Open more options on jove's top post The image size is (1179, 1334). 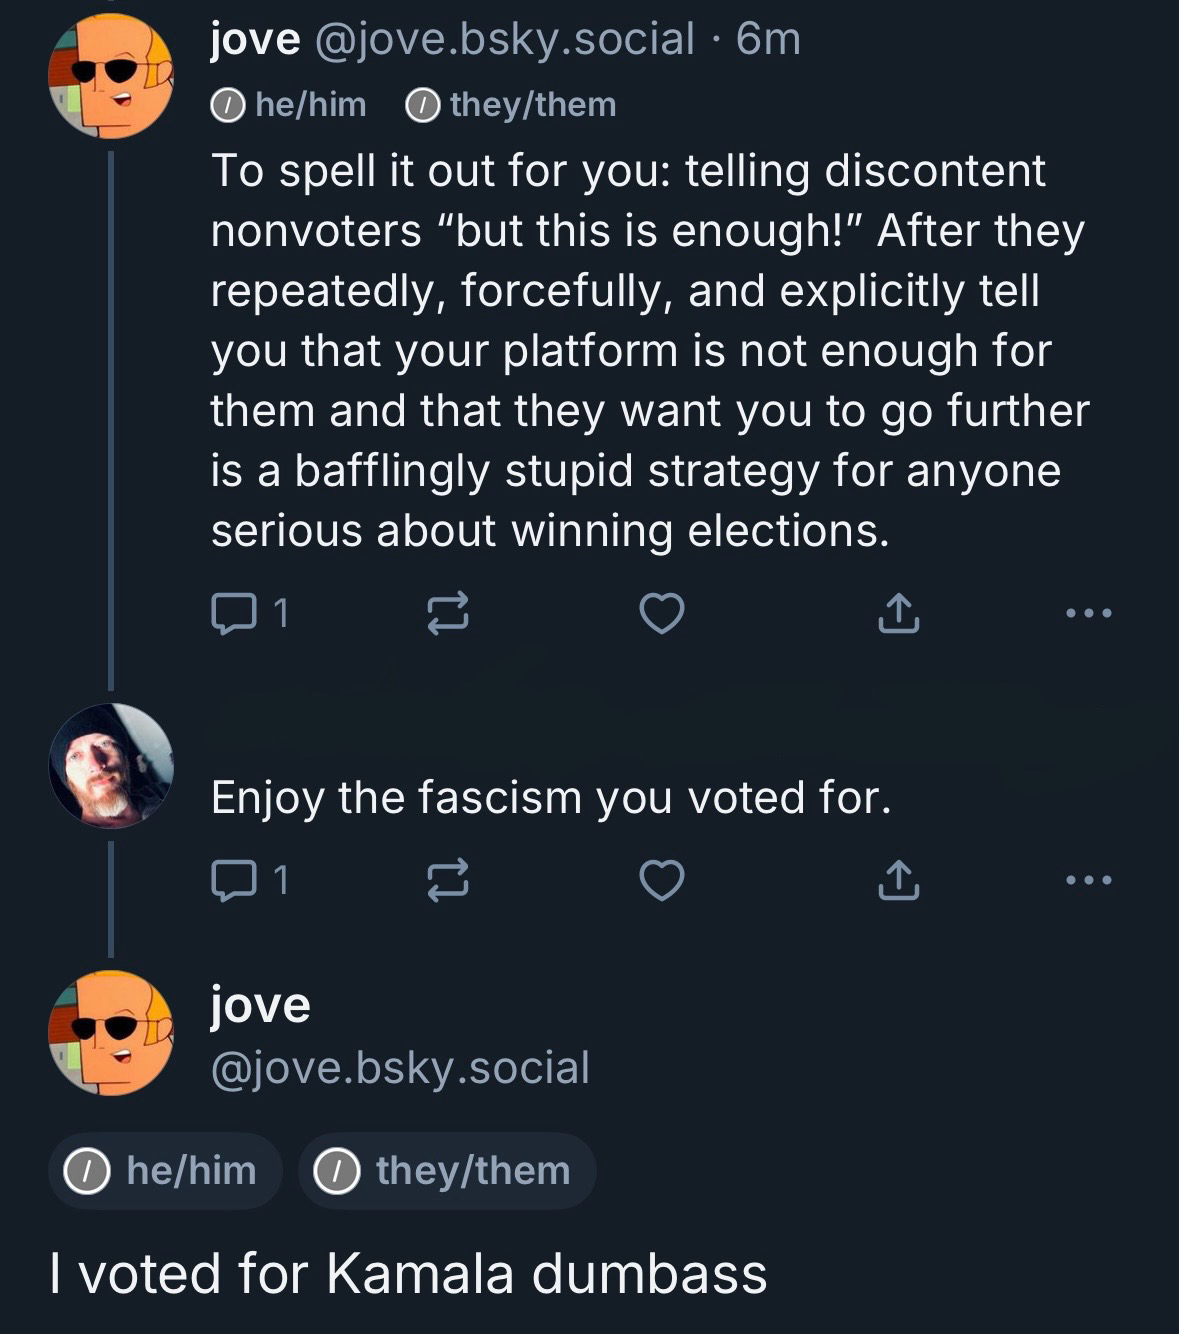point(1088,613)
